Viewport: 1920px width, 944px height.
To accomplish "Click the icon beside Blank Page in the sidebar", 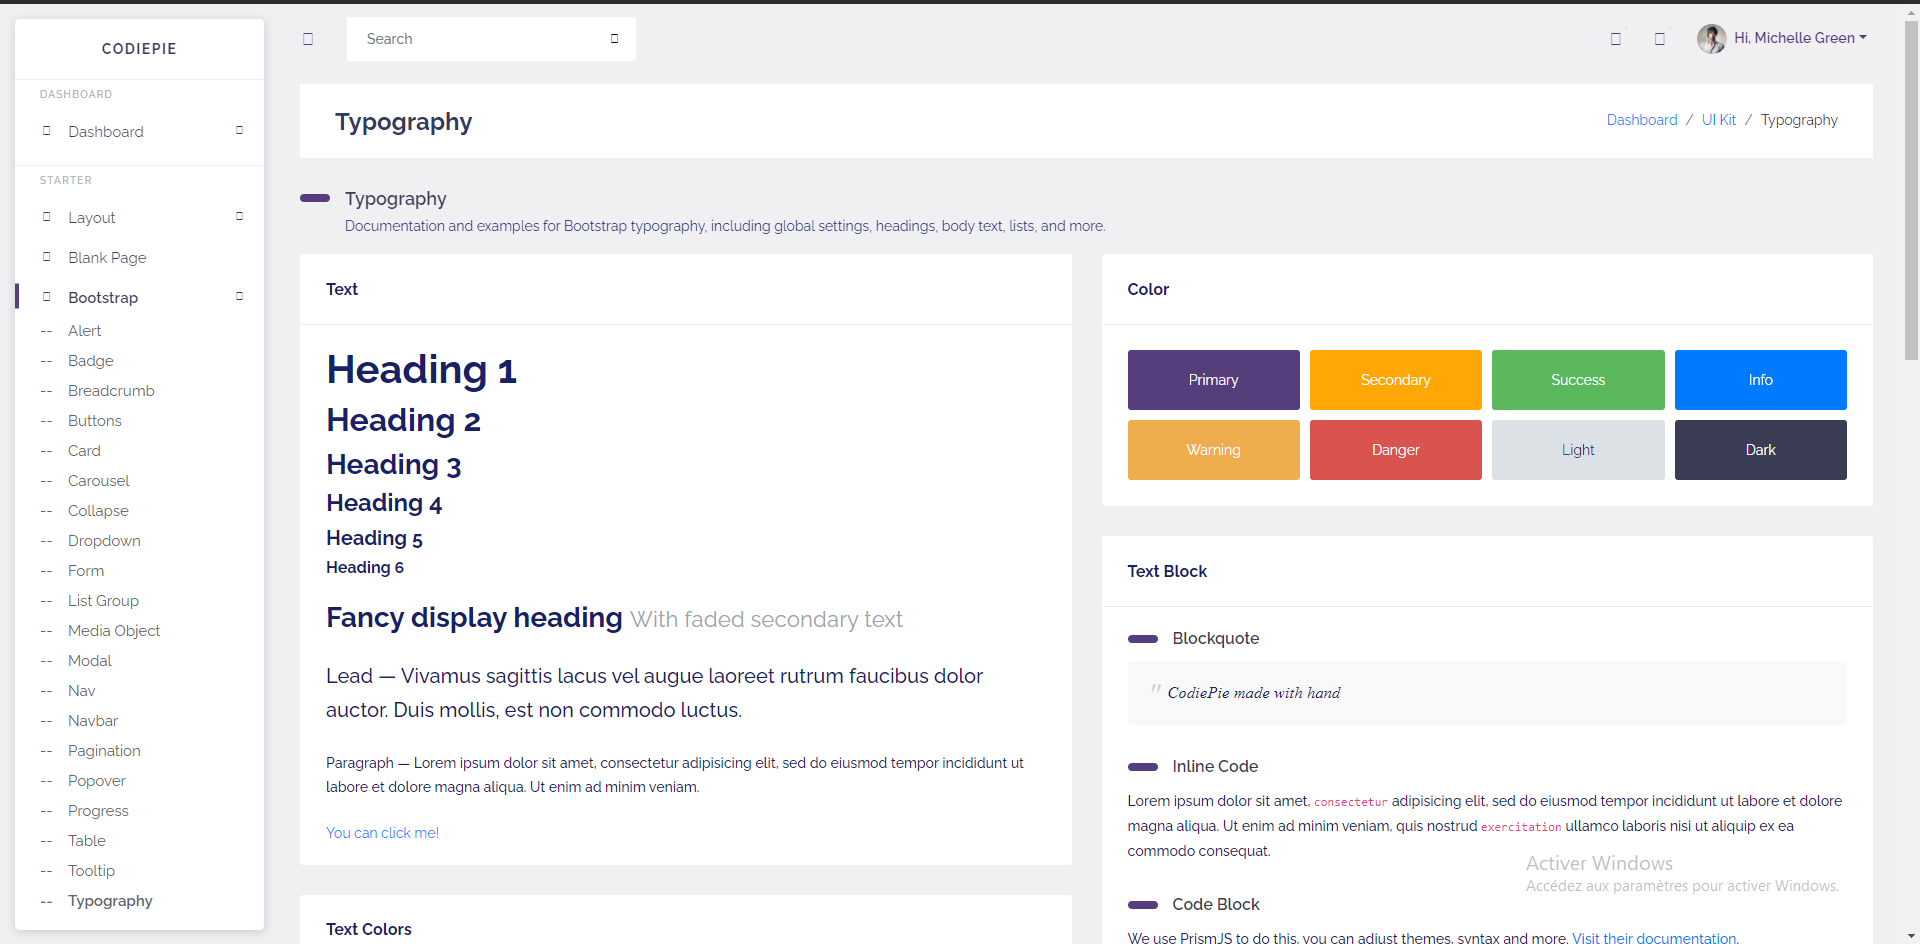I will 47,257.
